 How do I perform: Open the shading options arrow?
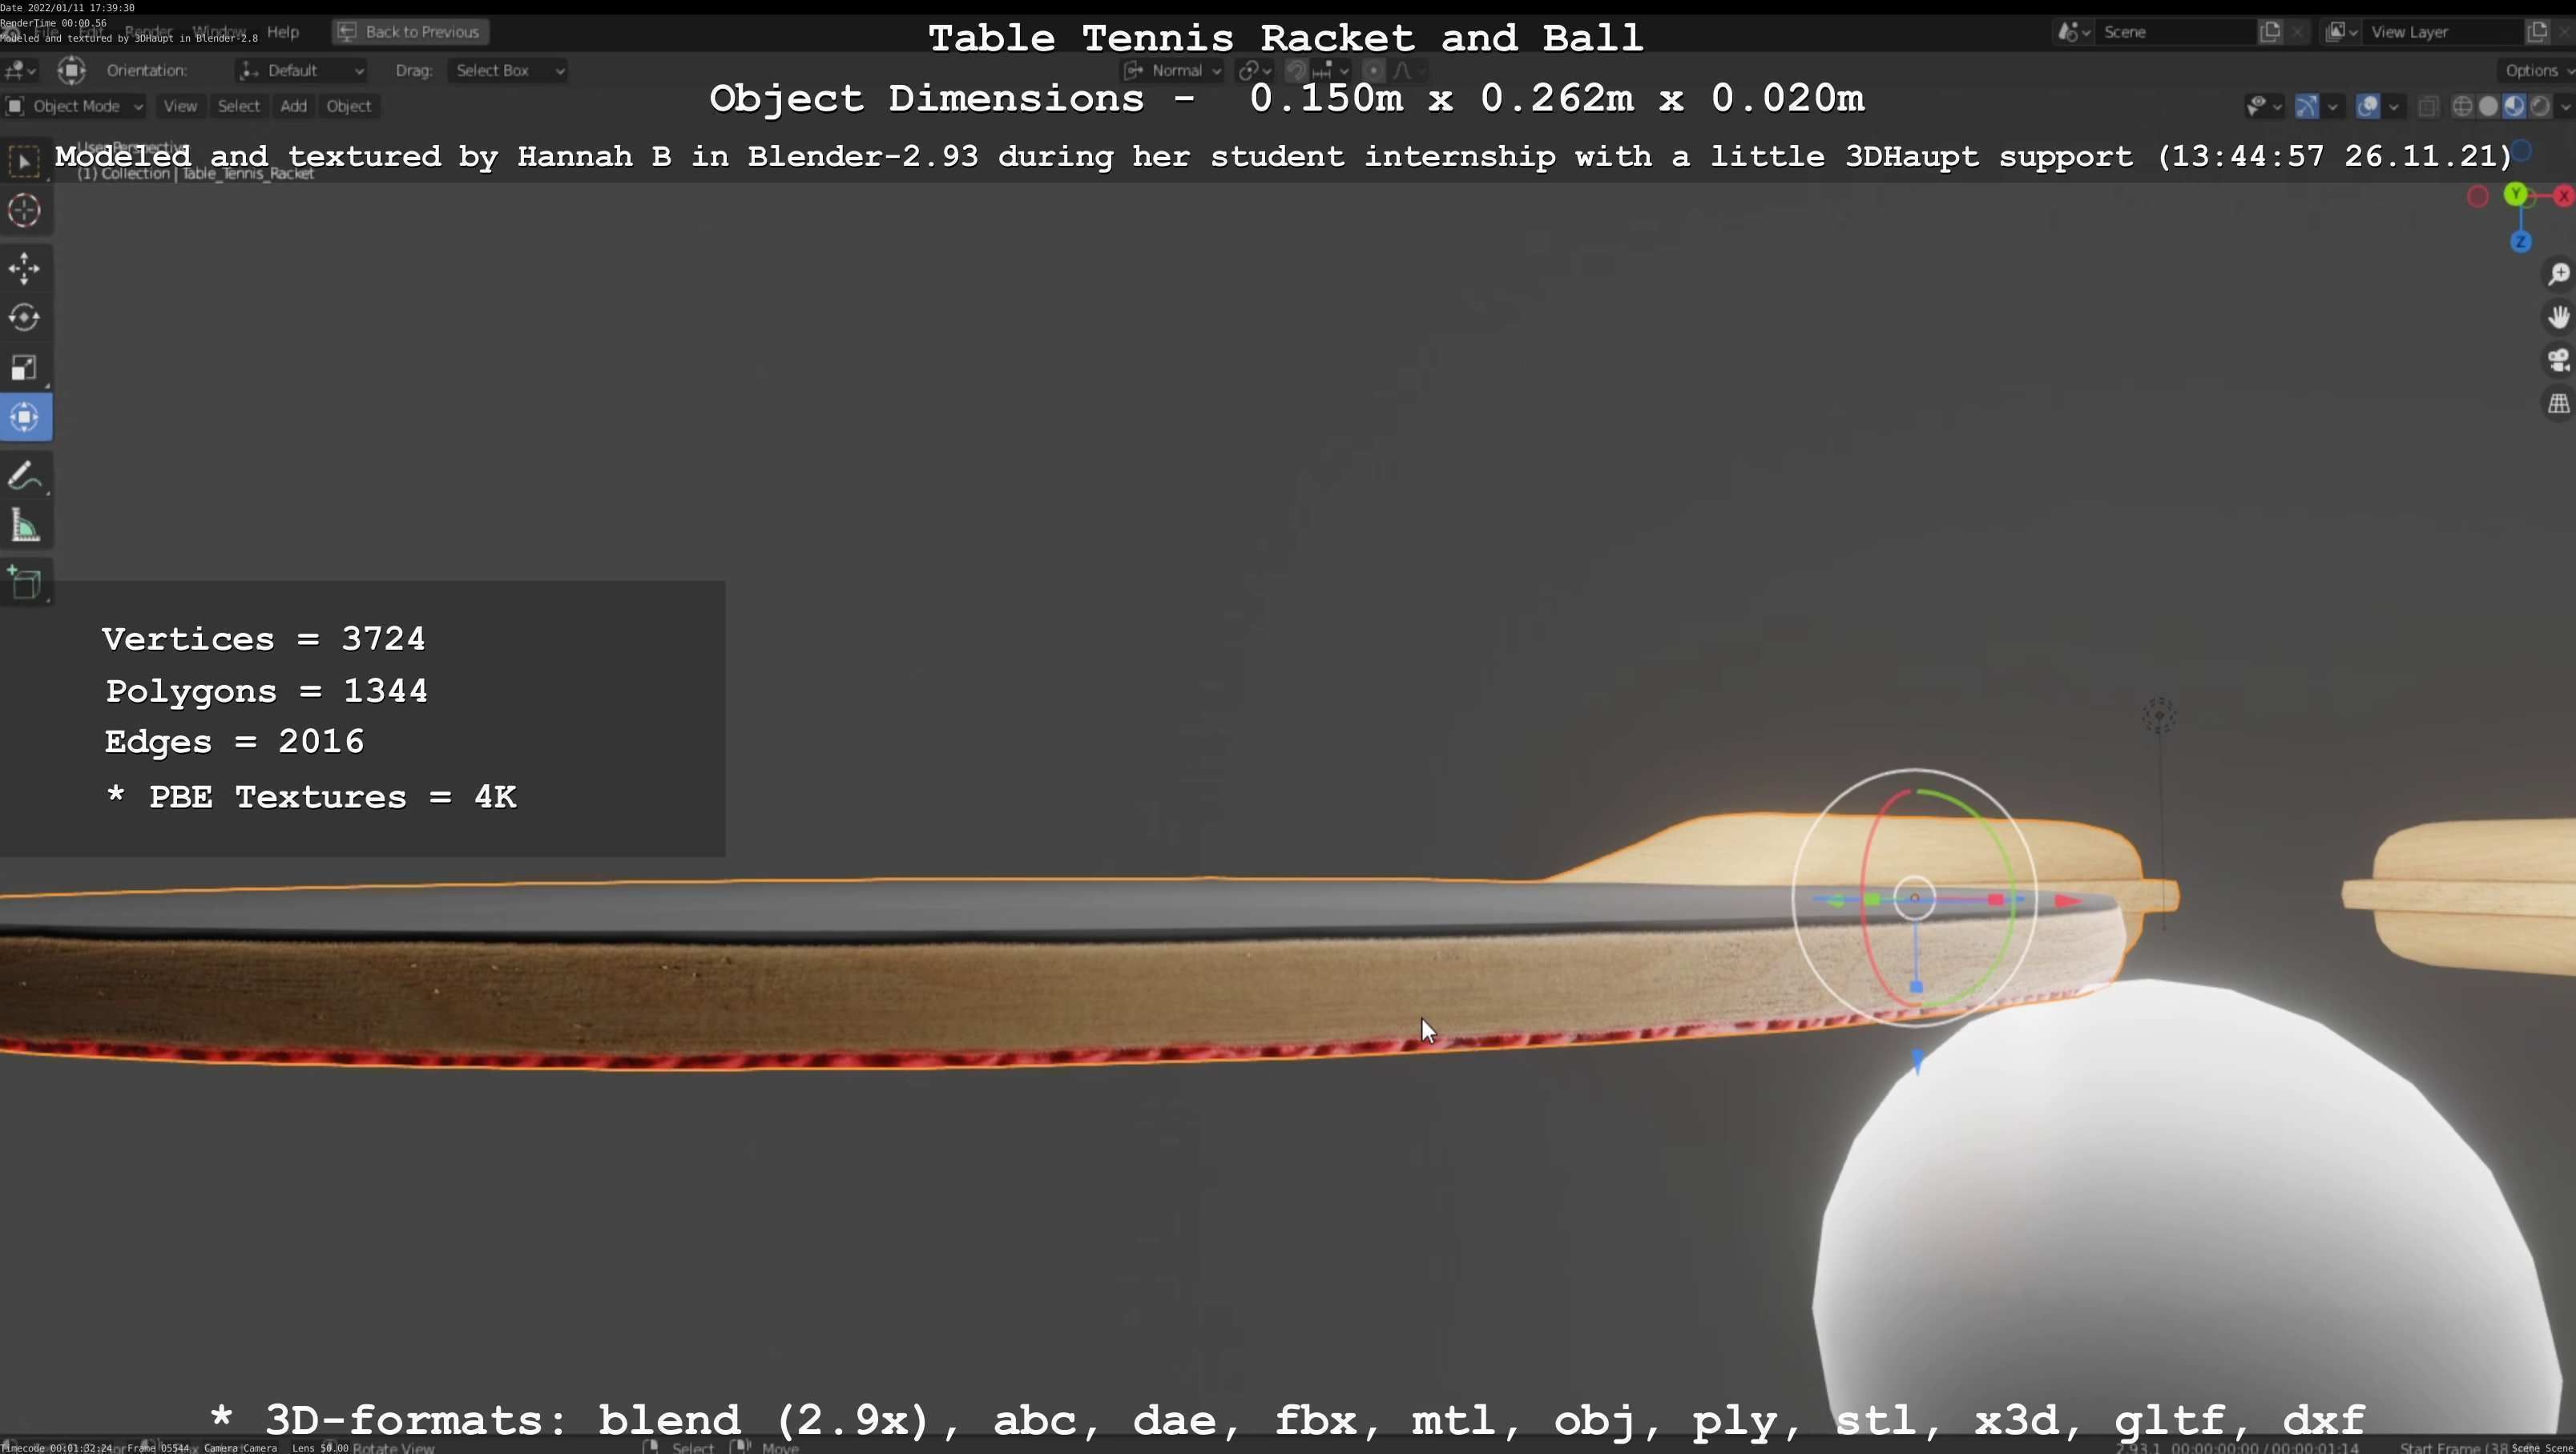click(x=2565, y=106)
